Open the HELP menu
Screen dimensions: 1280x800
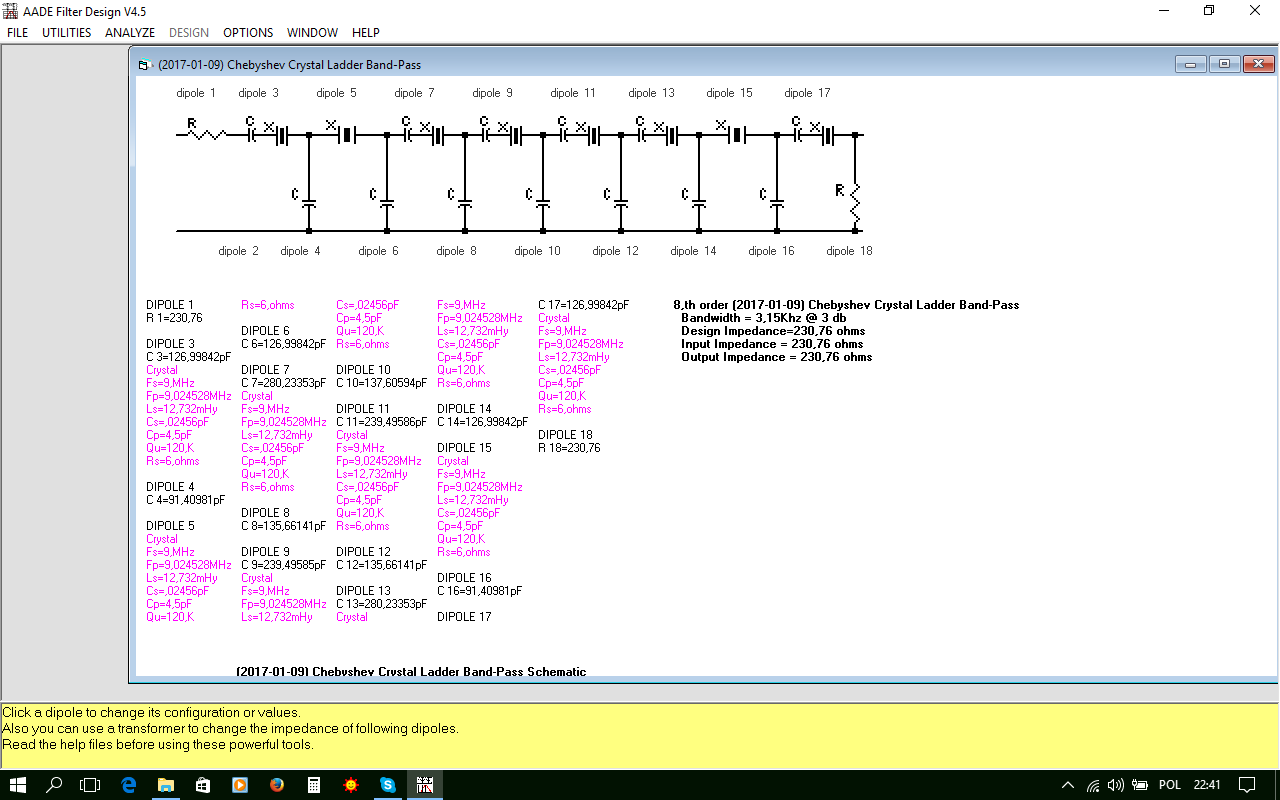(366, 33)
